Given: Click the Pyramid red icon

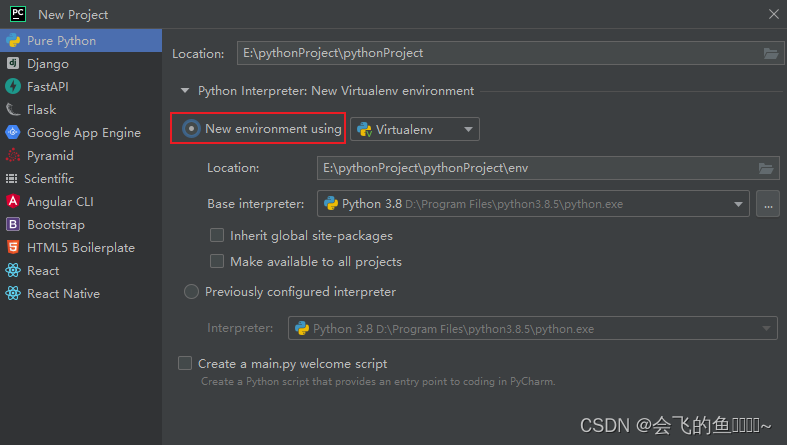Looking at the screenshot, I should pyautogui.click(x=13, y=156).
